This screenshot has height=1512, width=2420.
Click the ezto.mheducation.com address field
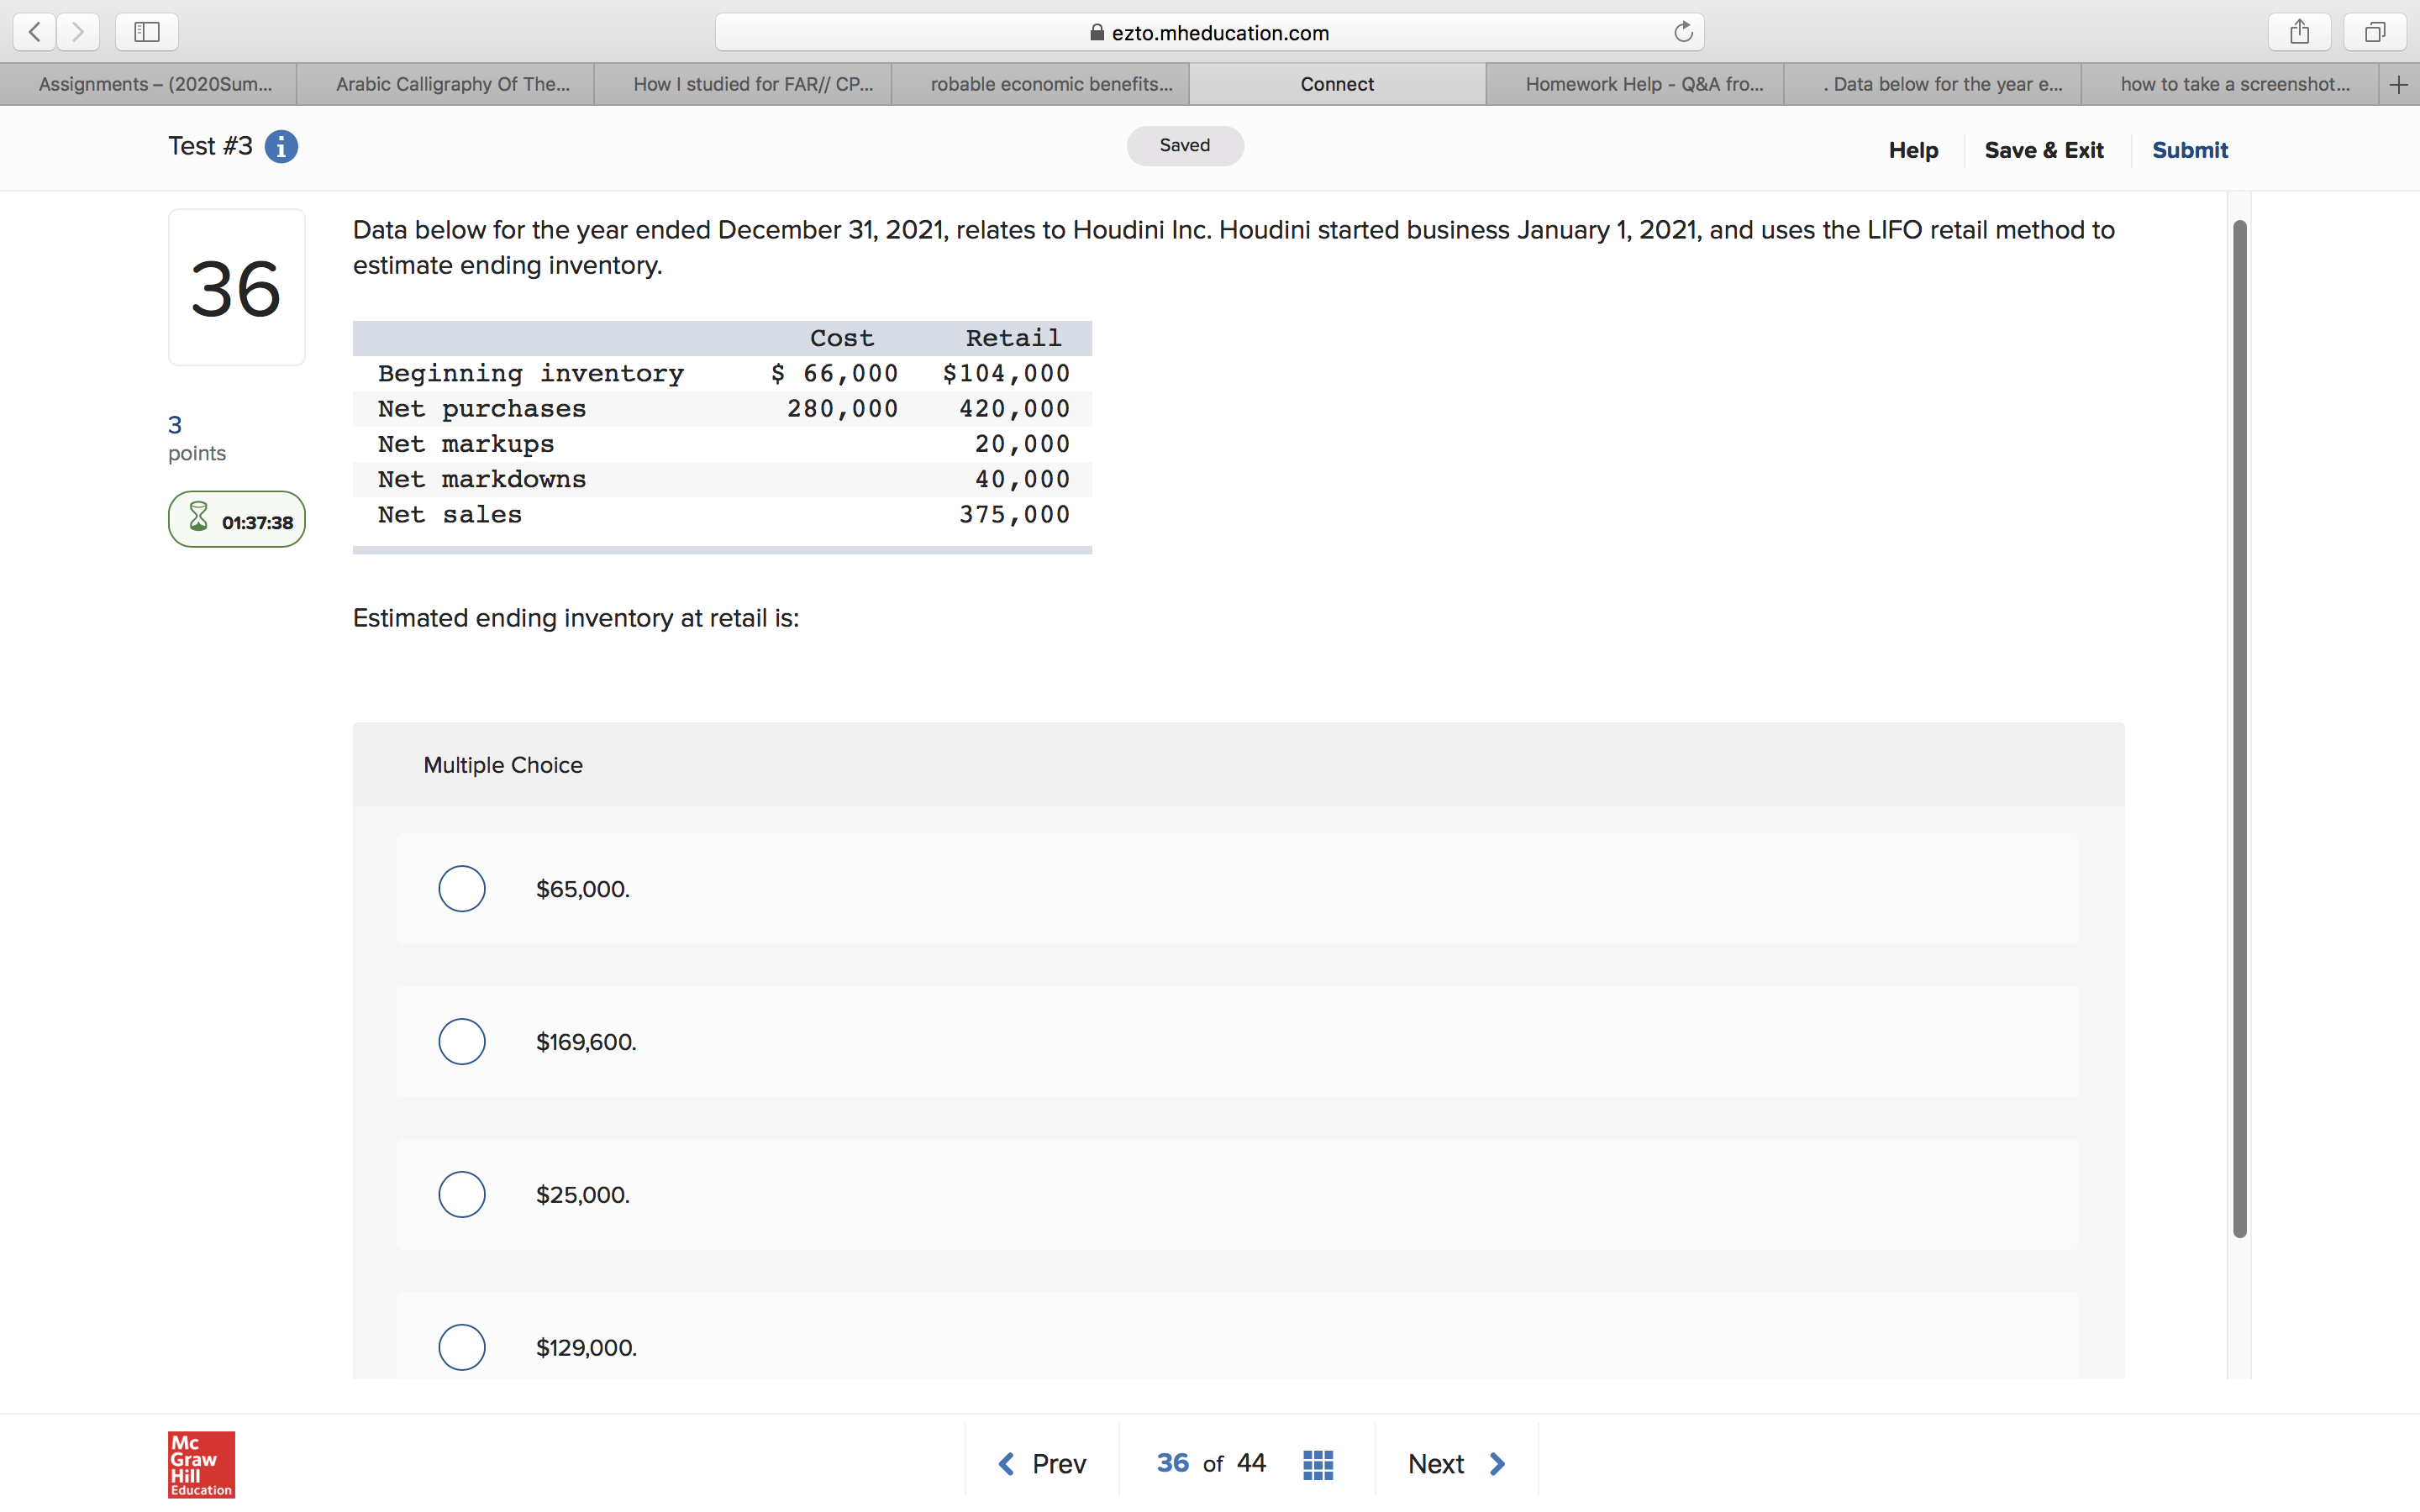(x=1209, y=32)
